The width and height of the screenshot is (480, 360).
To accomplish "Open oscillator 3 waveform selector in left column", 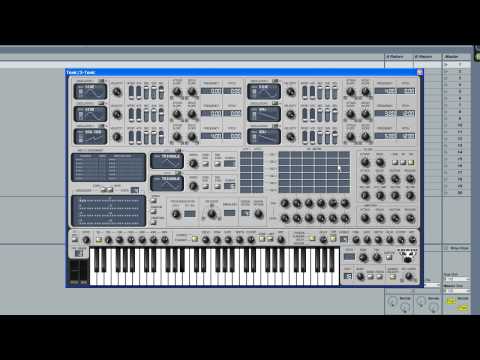I will pos(90,137).
